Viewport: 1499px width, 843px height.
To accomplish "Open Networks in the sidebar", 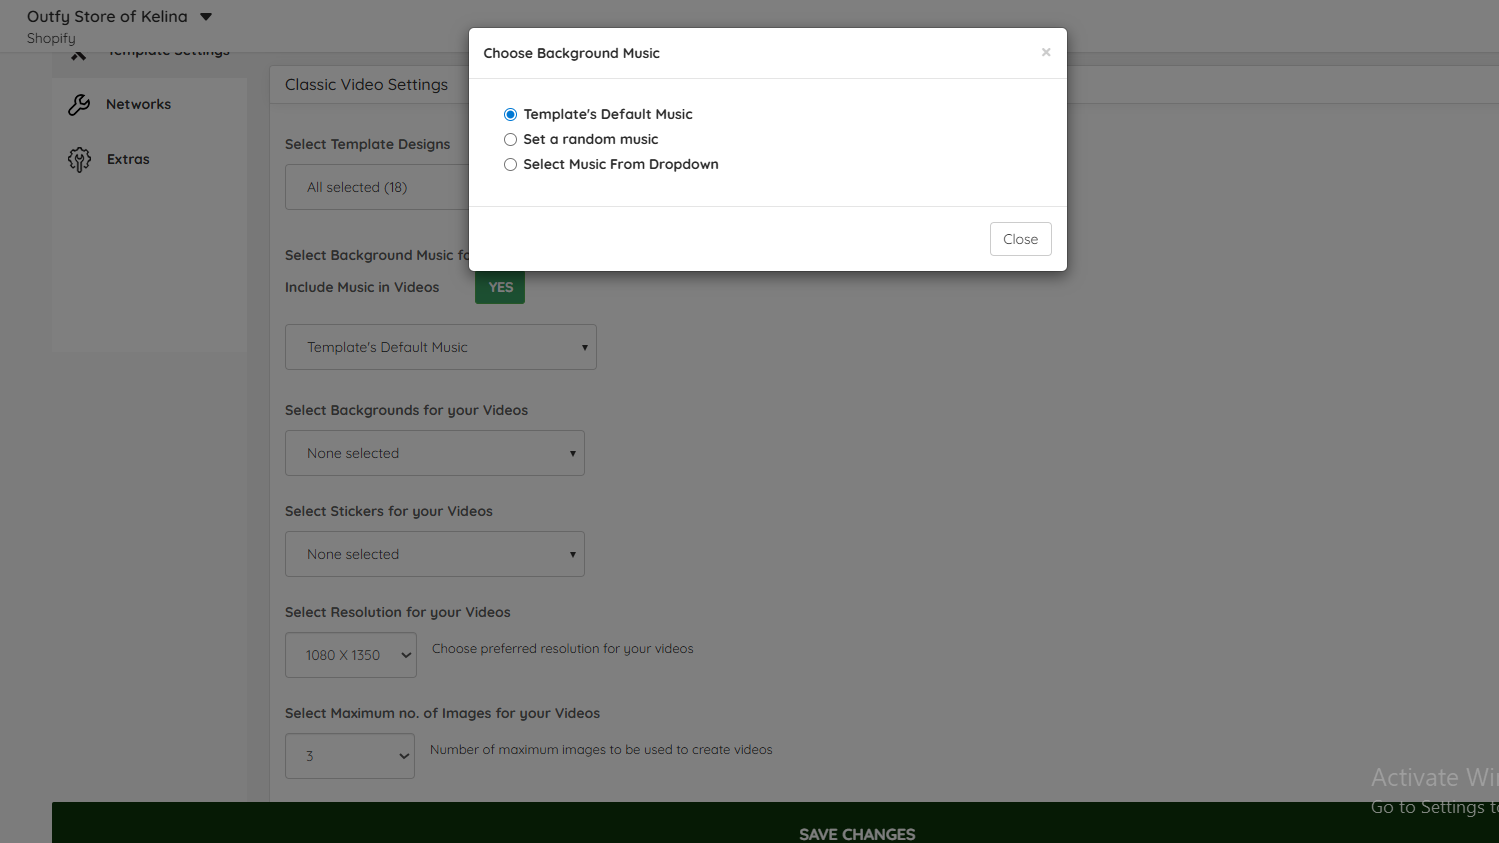I will point(138,104).
